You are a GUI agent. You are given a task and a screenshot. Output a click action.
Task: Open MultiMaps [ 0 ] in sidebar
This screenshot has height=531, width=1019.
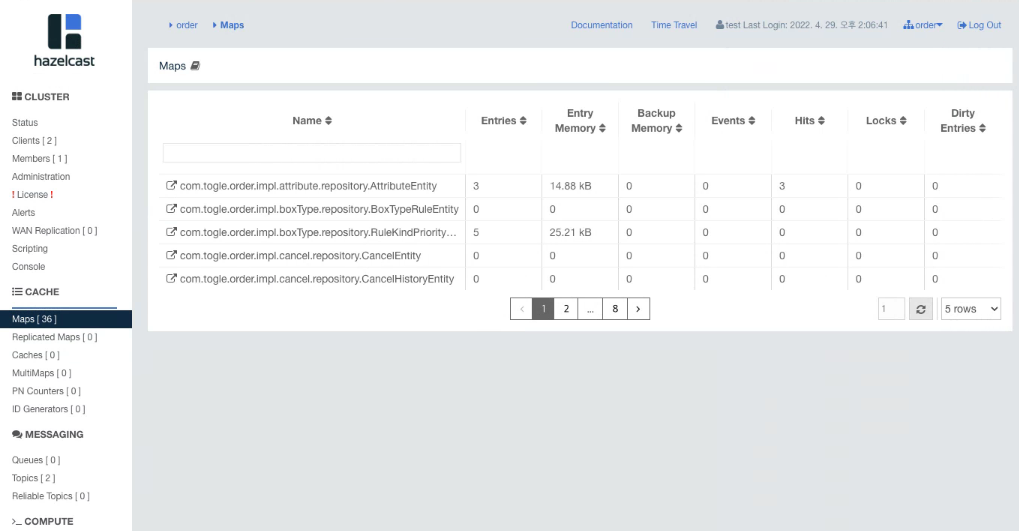tap(42, 373)
